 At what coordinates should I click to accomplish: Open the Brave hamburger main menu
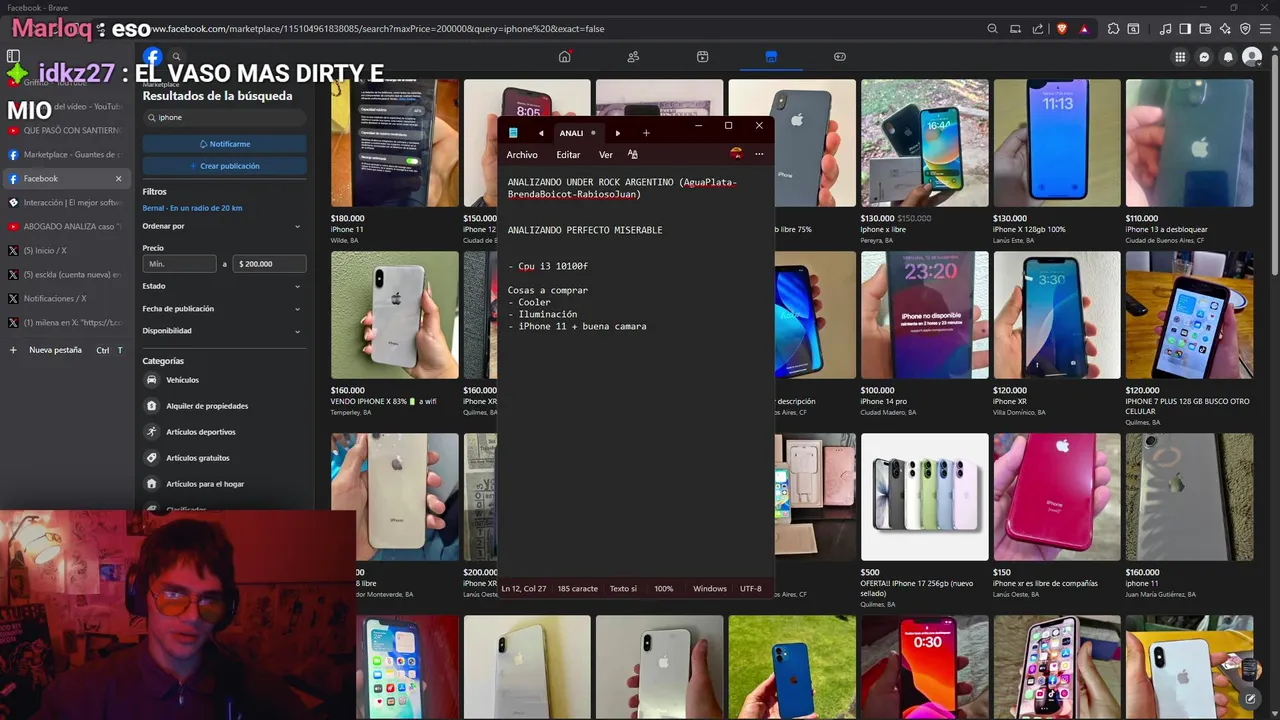(1266, 29)
